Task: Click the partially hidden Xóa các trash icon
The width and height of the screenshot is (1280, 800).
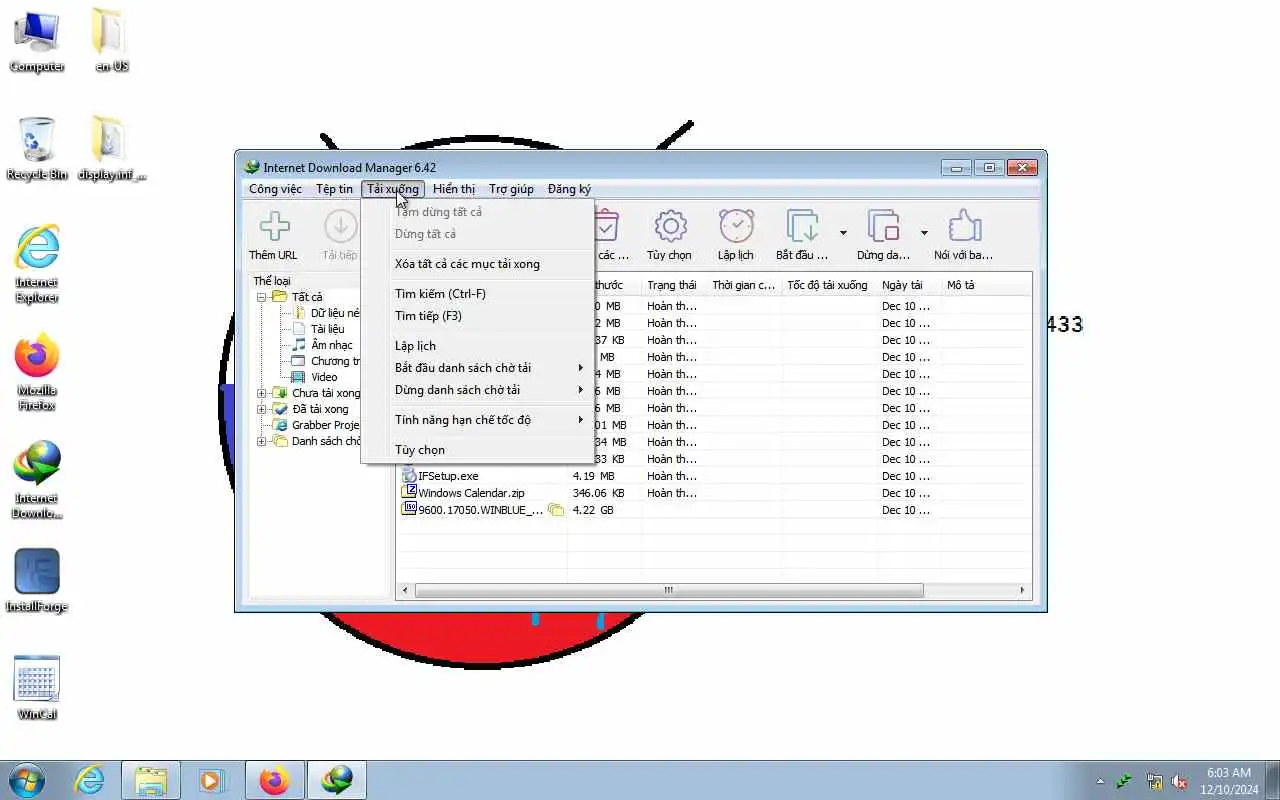Action: click(x=607, y=226)
